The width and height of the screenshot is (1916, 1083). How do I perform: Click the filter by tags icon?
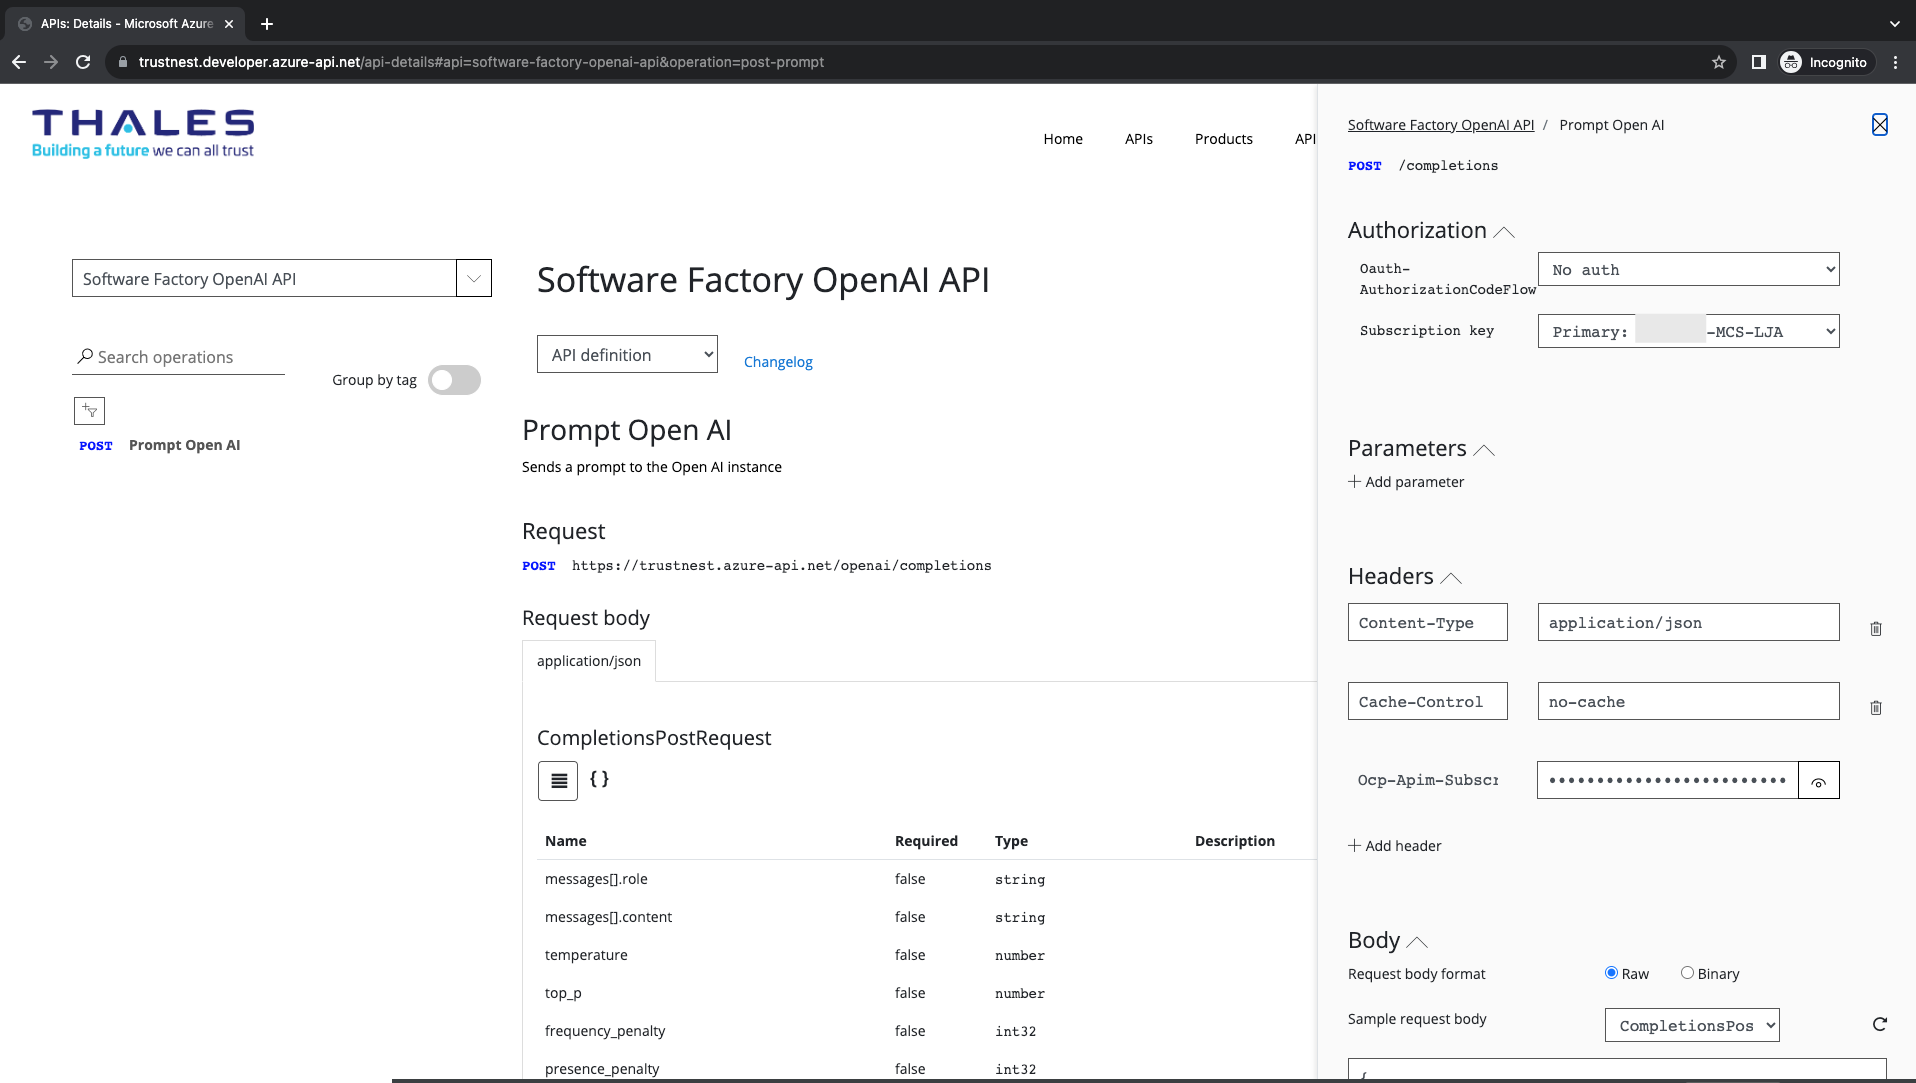click(x=89, y=410)
